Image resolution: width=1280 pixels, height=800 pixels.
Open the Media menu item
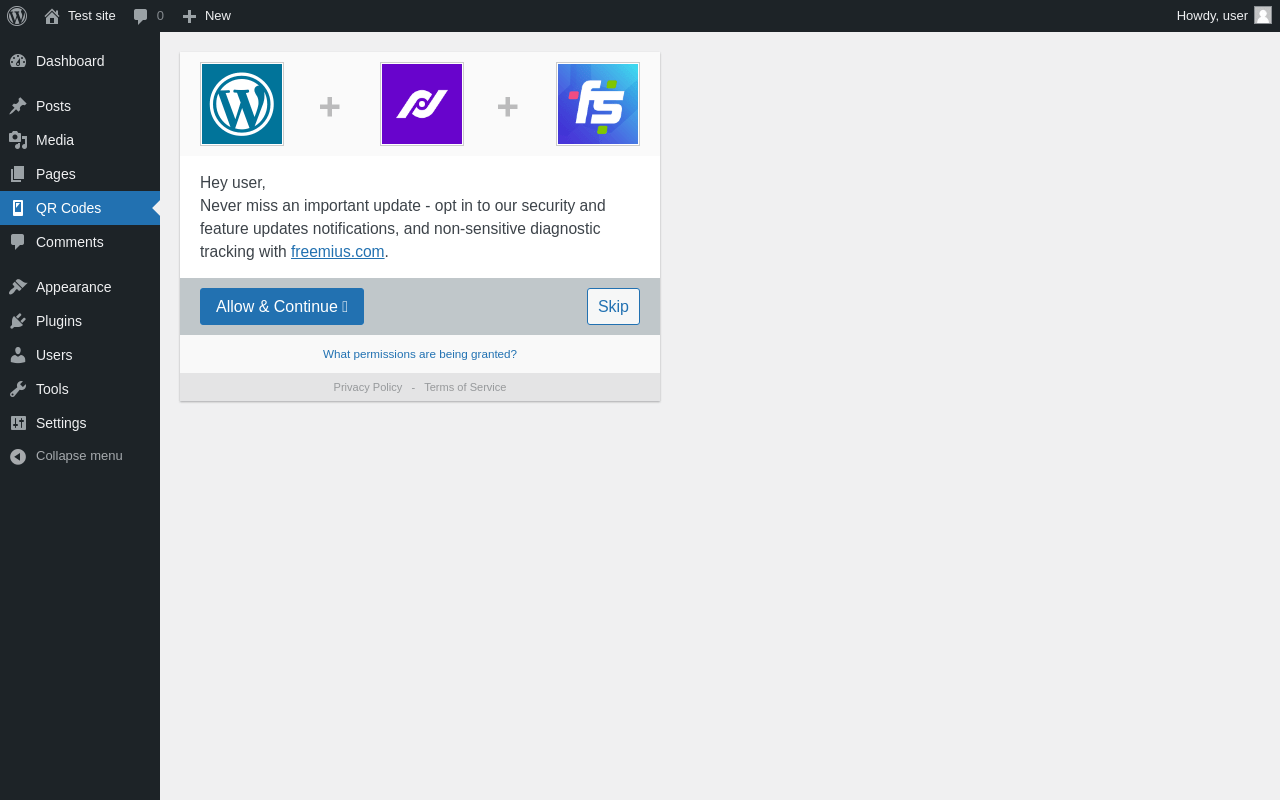pyautogui.click(x=80, y=140)
